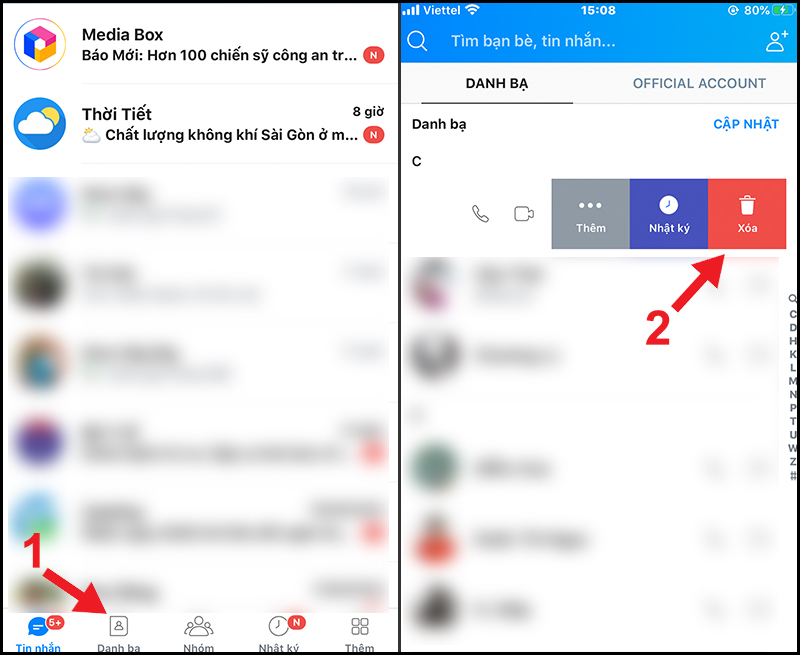Tap the CẬP NHẬT link

click(746, 124)
